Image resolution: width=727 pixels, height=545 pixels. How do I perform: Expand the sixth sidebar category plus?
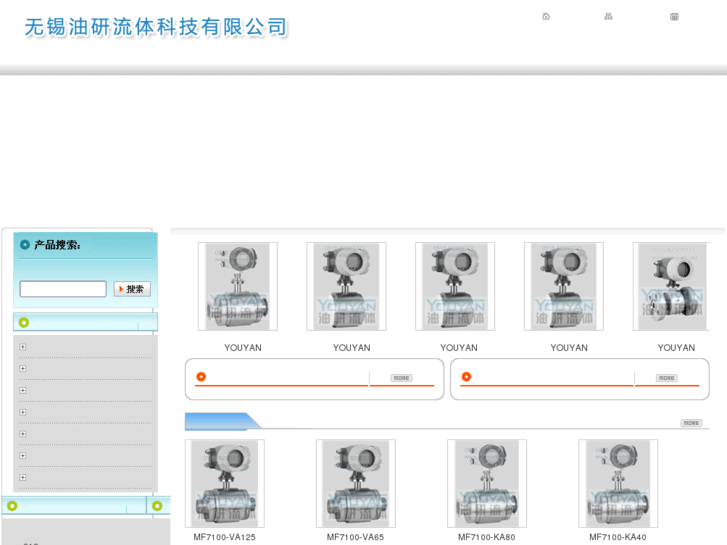click(23, 456)
